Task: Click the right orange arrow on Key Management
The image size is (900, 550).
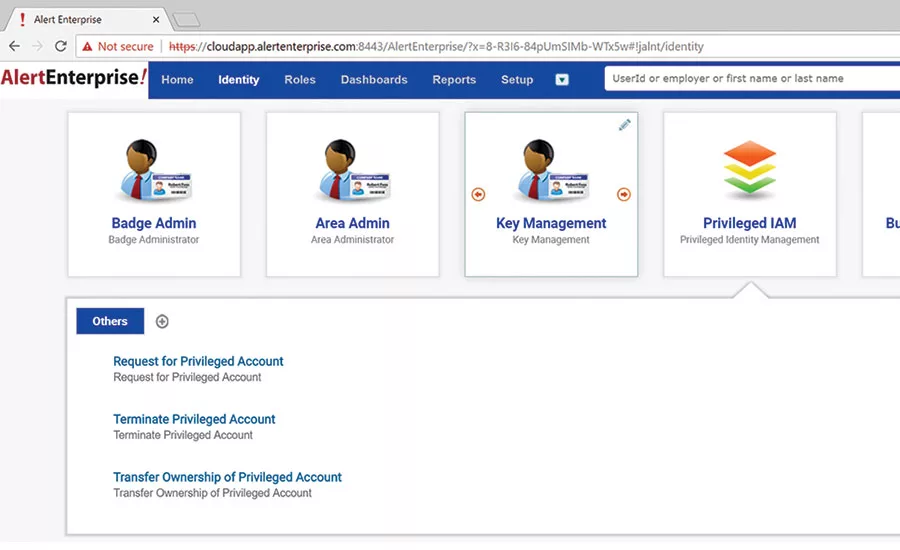Action: pyautogui.click(x=624, y=194)
